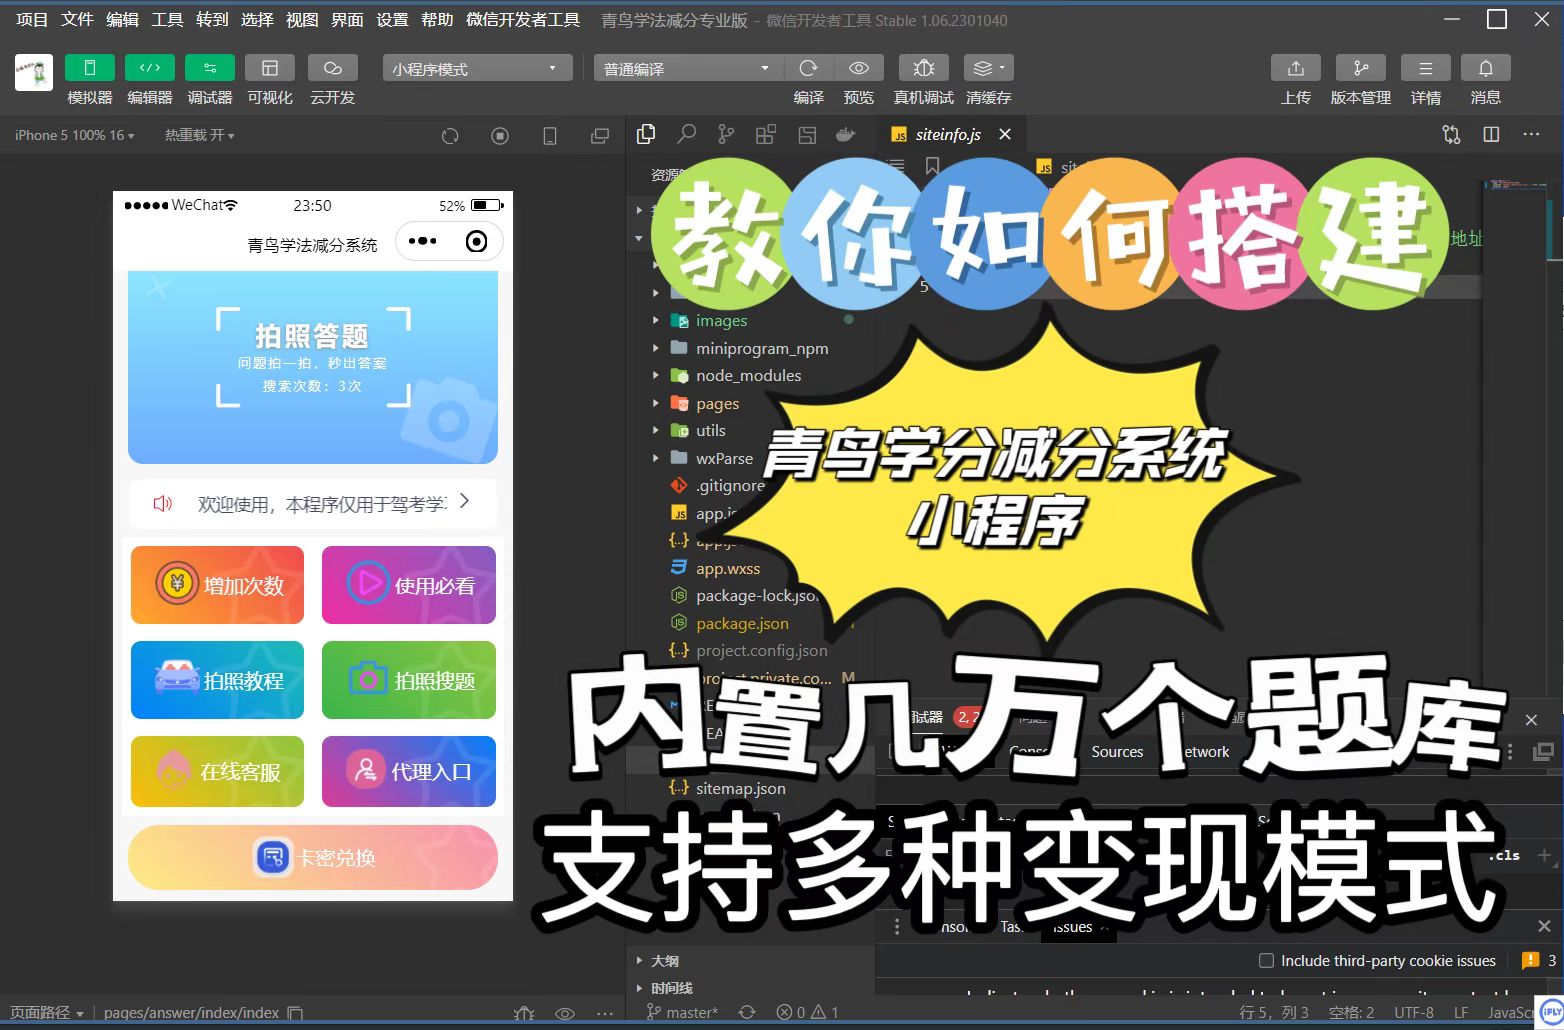
Task: Open the source control branch icon
Action: coord(726,134)
